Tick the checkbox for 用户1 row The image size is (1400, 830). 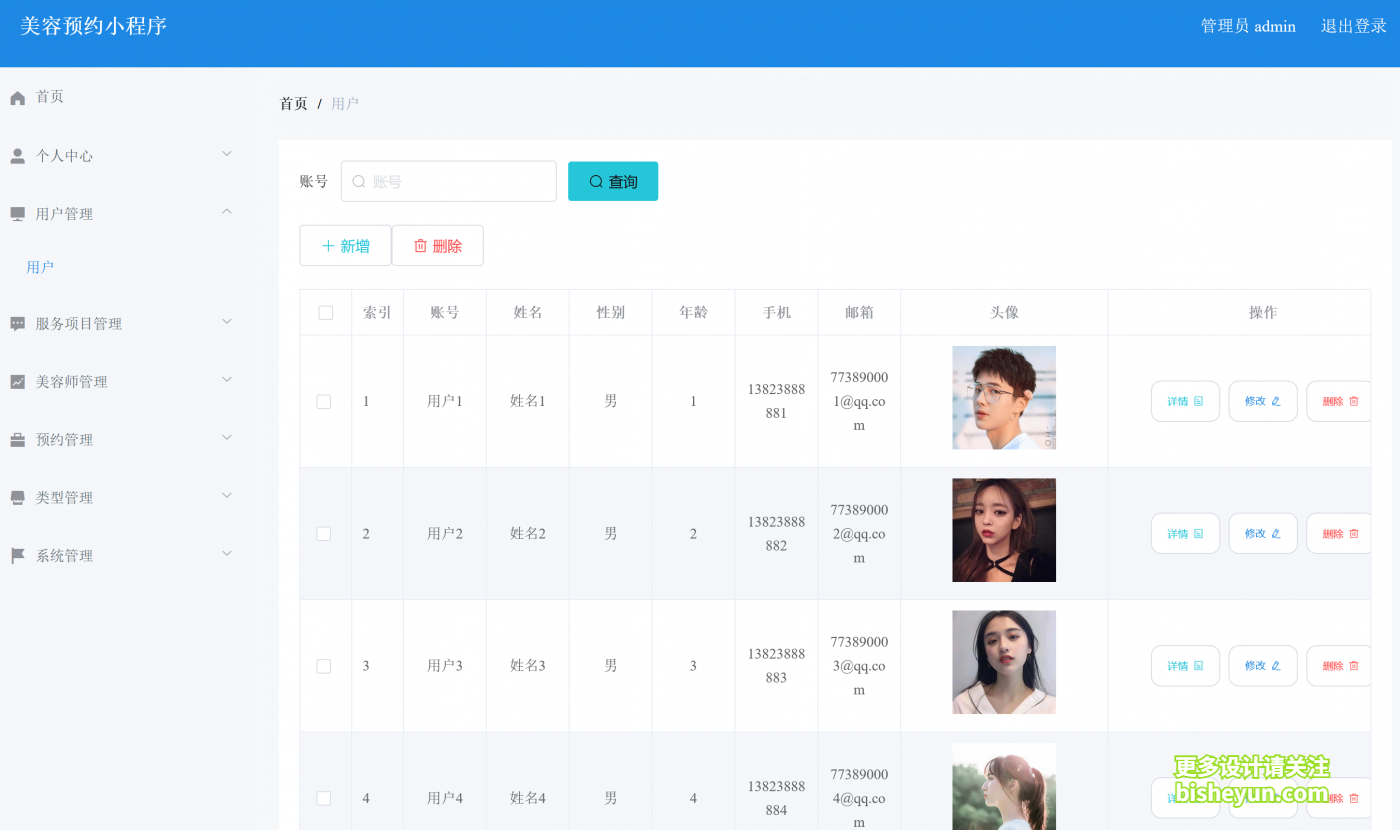pos(324,402)
